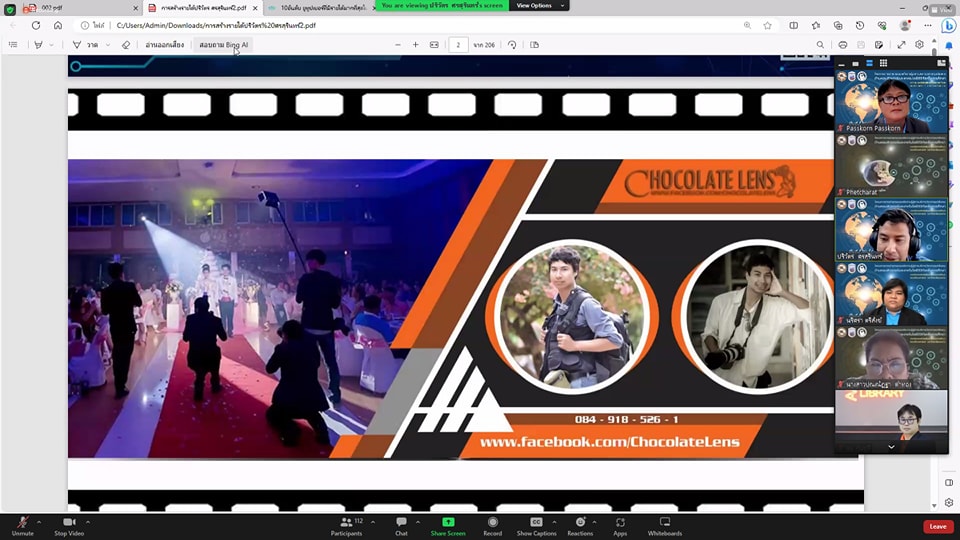Viewport: 960px width, 540px height.
Task: Minimize Zoom video panel to bar
Action: pyautogui.click(x=841, y=63)
